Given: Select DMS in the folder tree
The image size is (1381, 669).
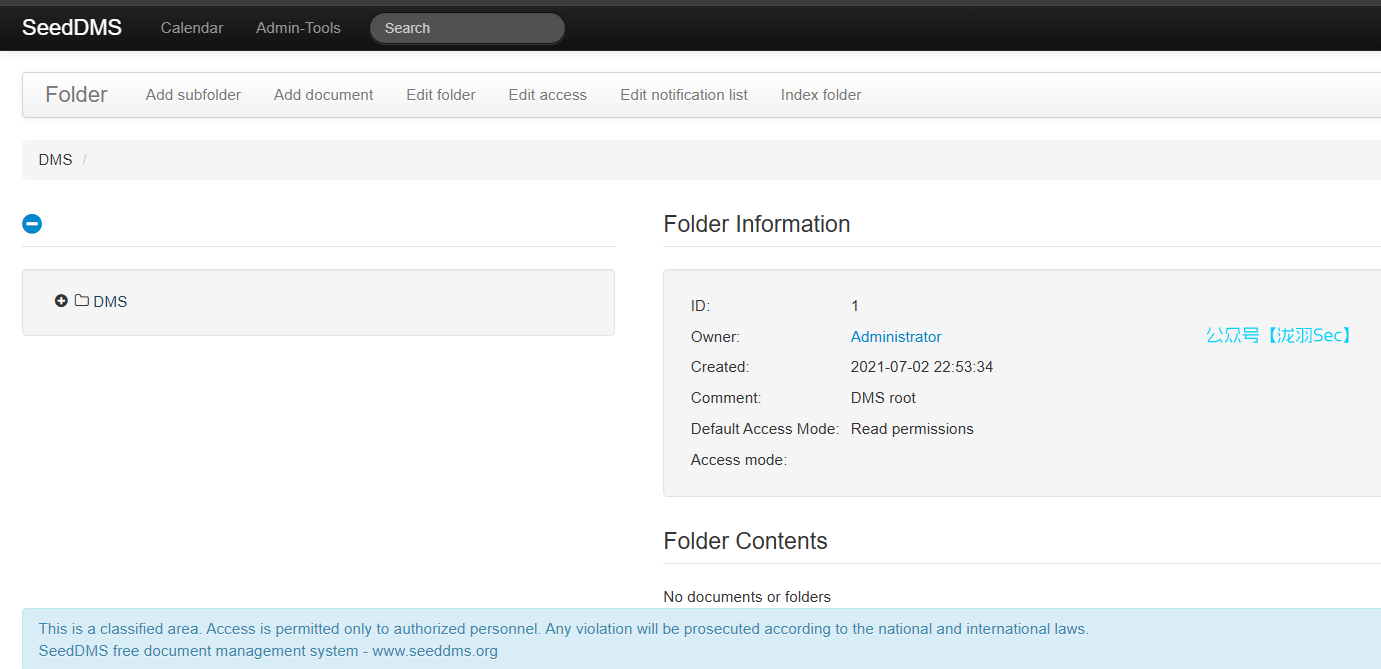Looking at the screenshot, I should [x=110, y=302].
